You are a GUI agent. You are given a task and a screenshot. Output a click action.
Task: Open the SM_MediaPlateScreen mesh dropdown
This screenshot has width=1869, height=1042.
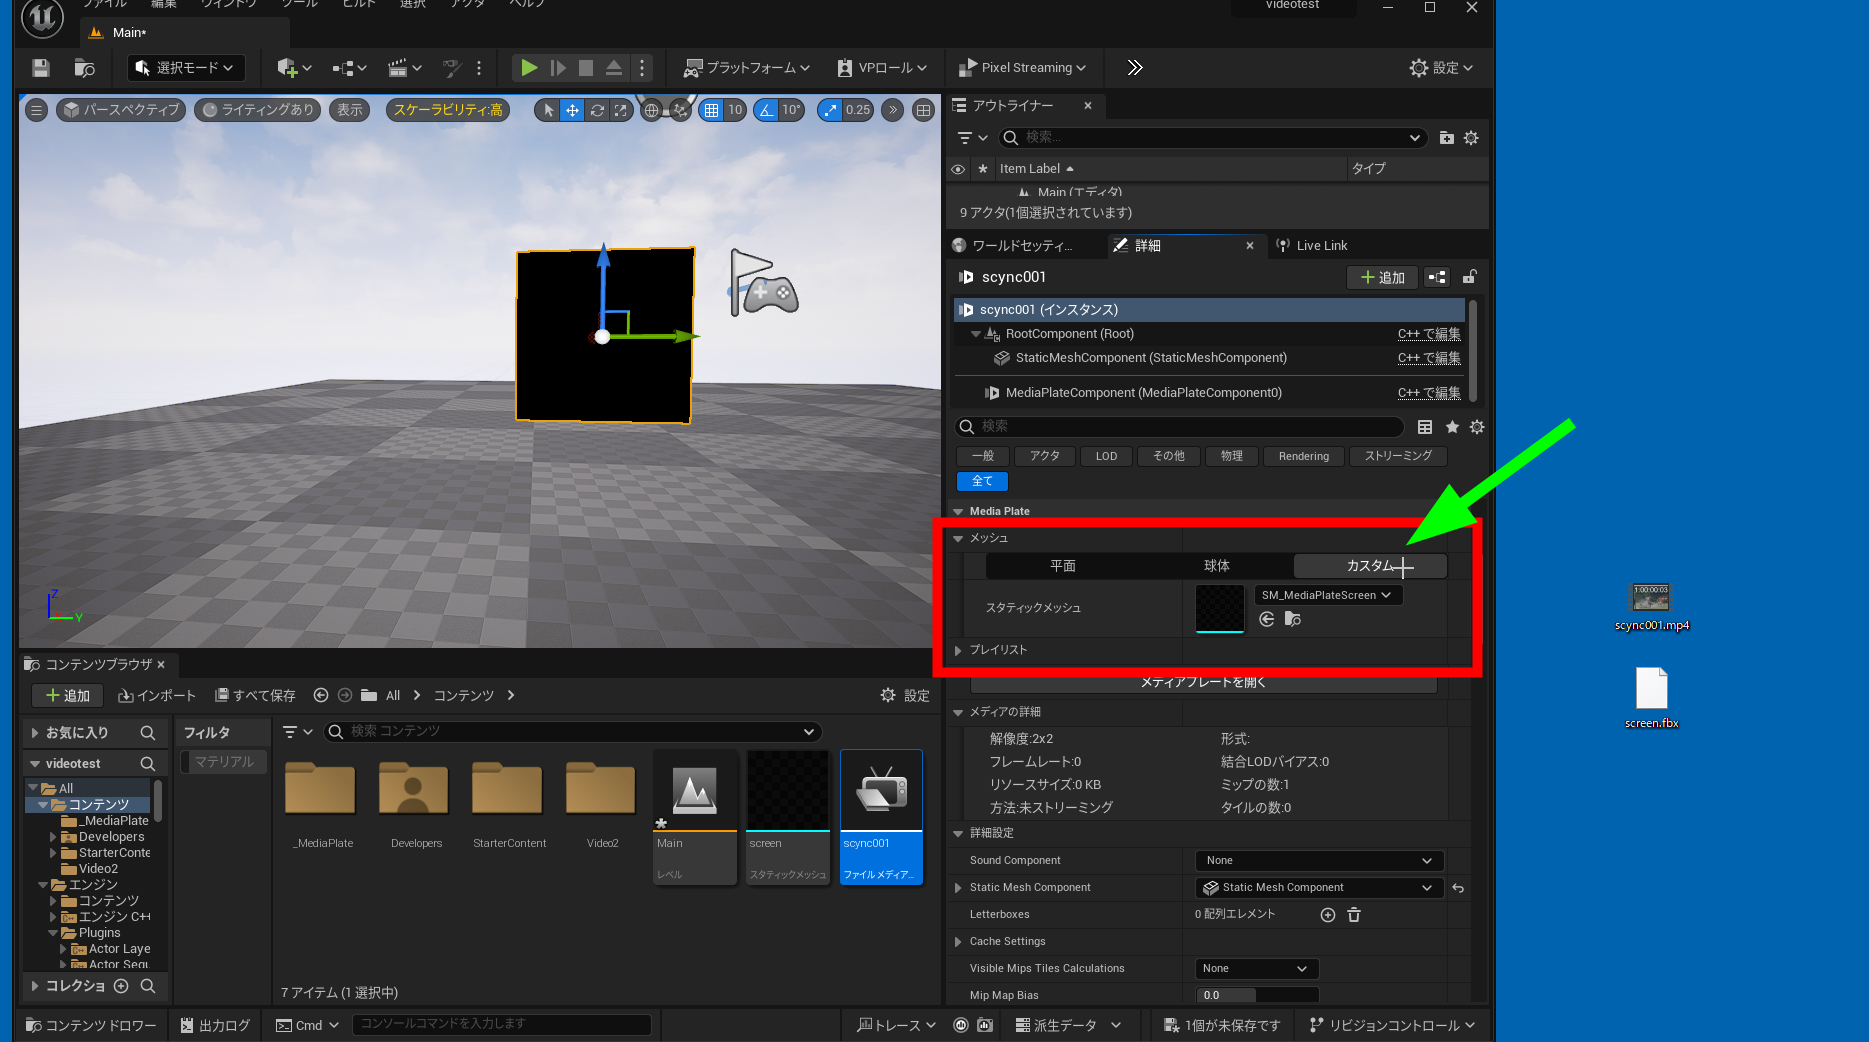[1327, 595]
